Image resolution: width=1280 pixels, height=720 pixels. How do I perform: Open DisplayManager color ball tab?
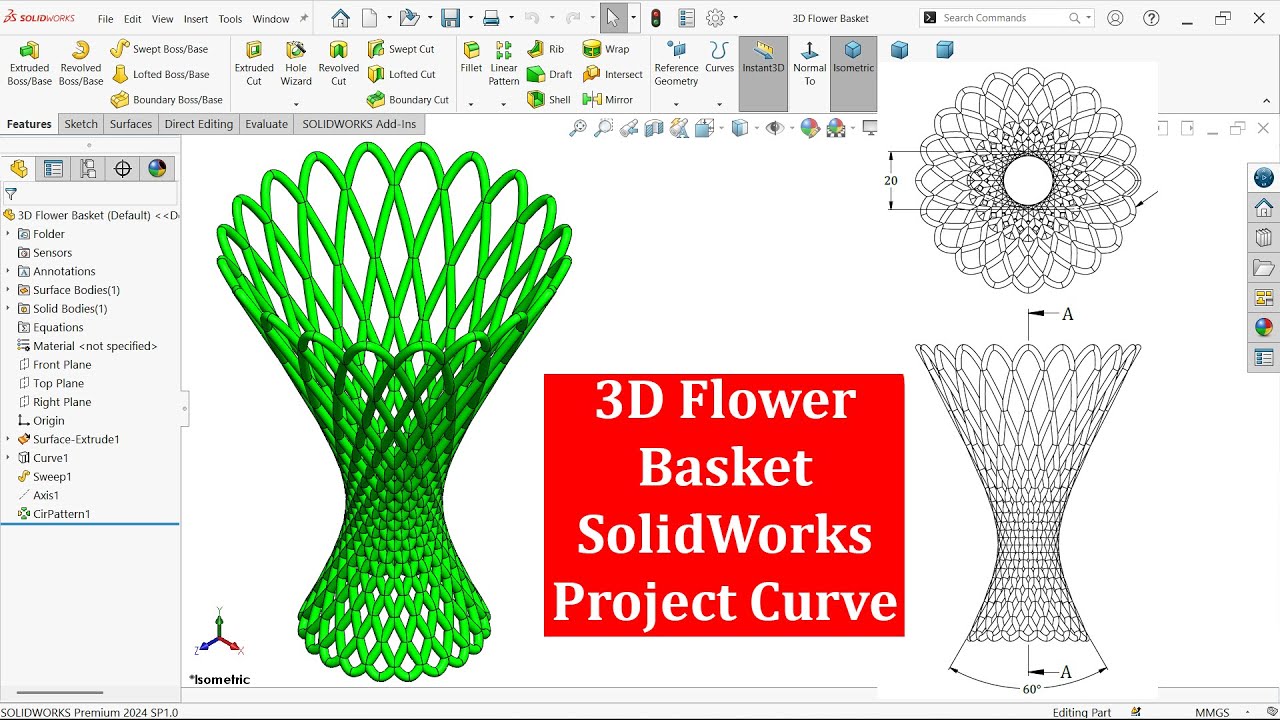point(157,168)
